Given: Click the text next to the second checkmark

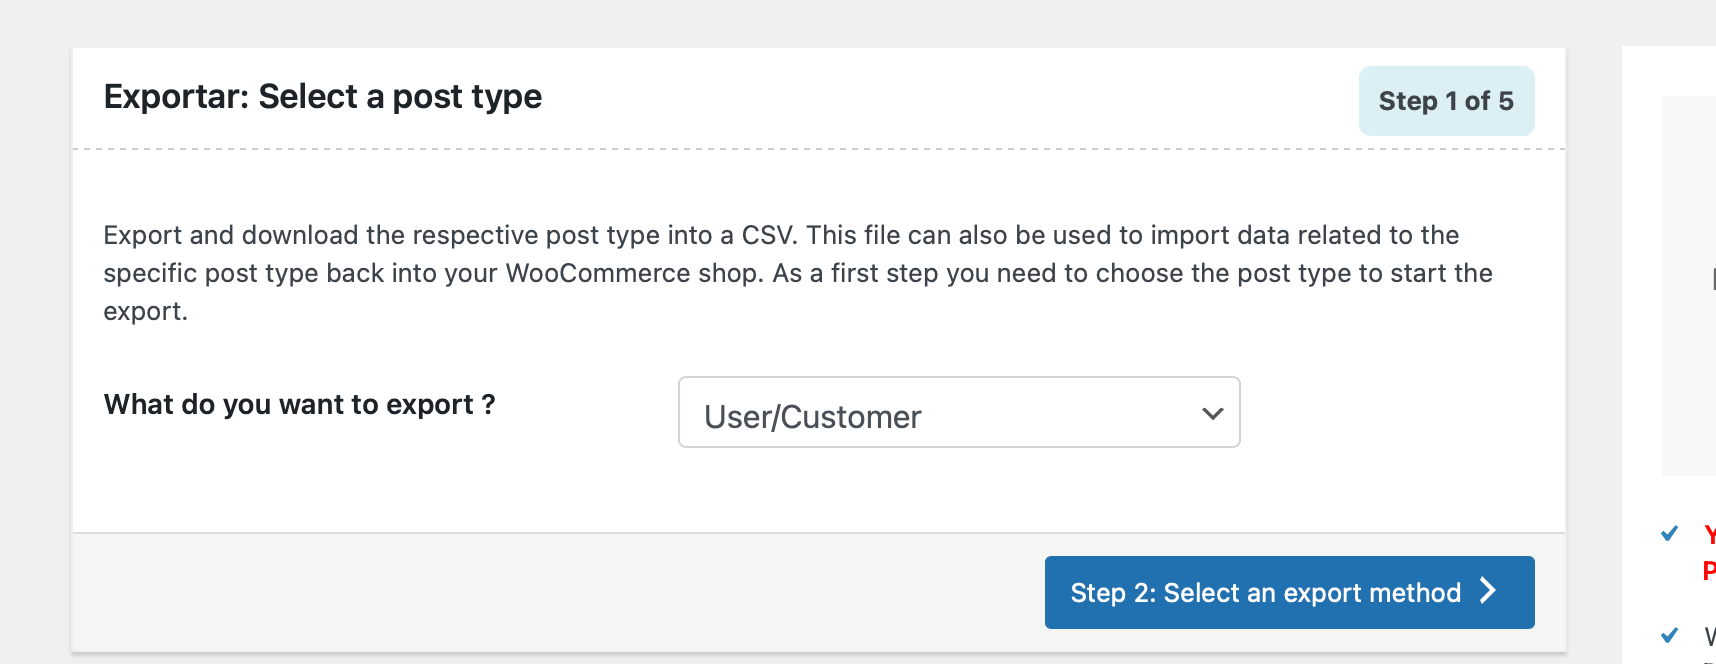Looking at the screenshot, I should pyautogui.click(x=1710, y=636).
